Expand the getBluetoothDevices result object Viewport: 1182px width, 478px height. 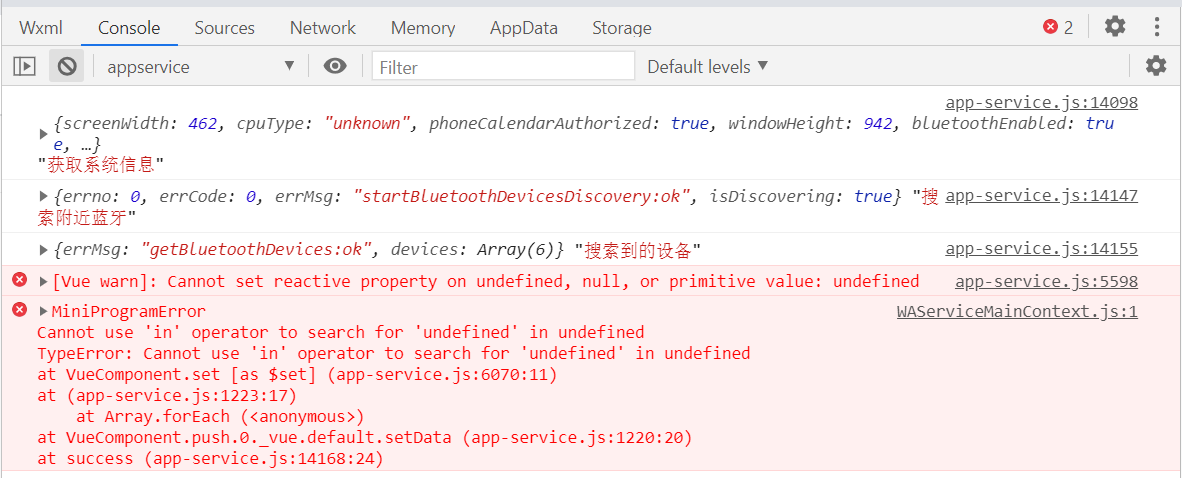[x=44, y=250]
